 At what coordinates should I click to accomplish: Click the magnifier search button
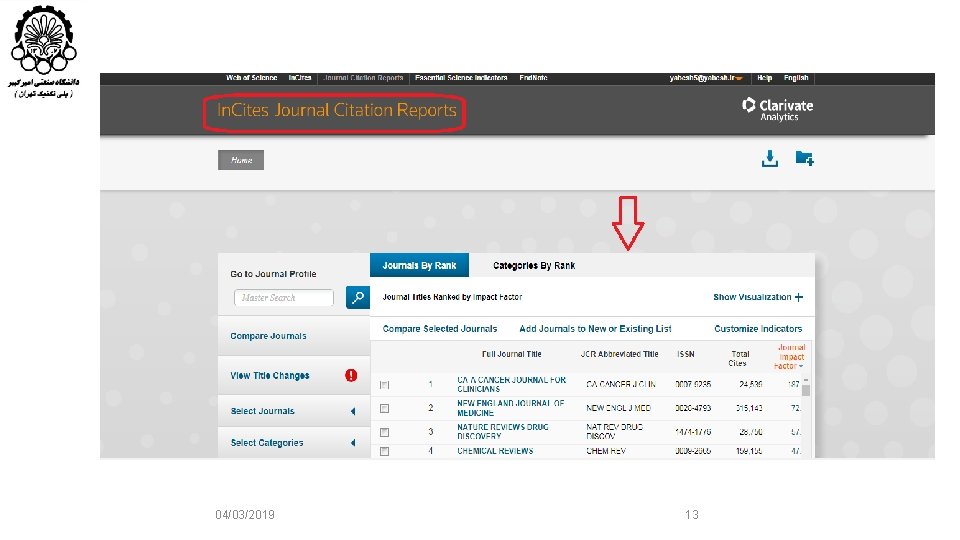coord(358,298)
